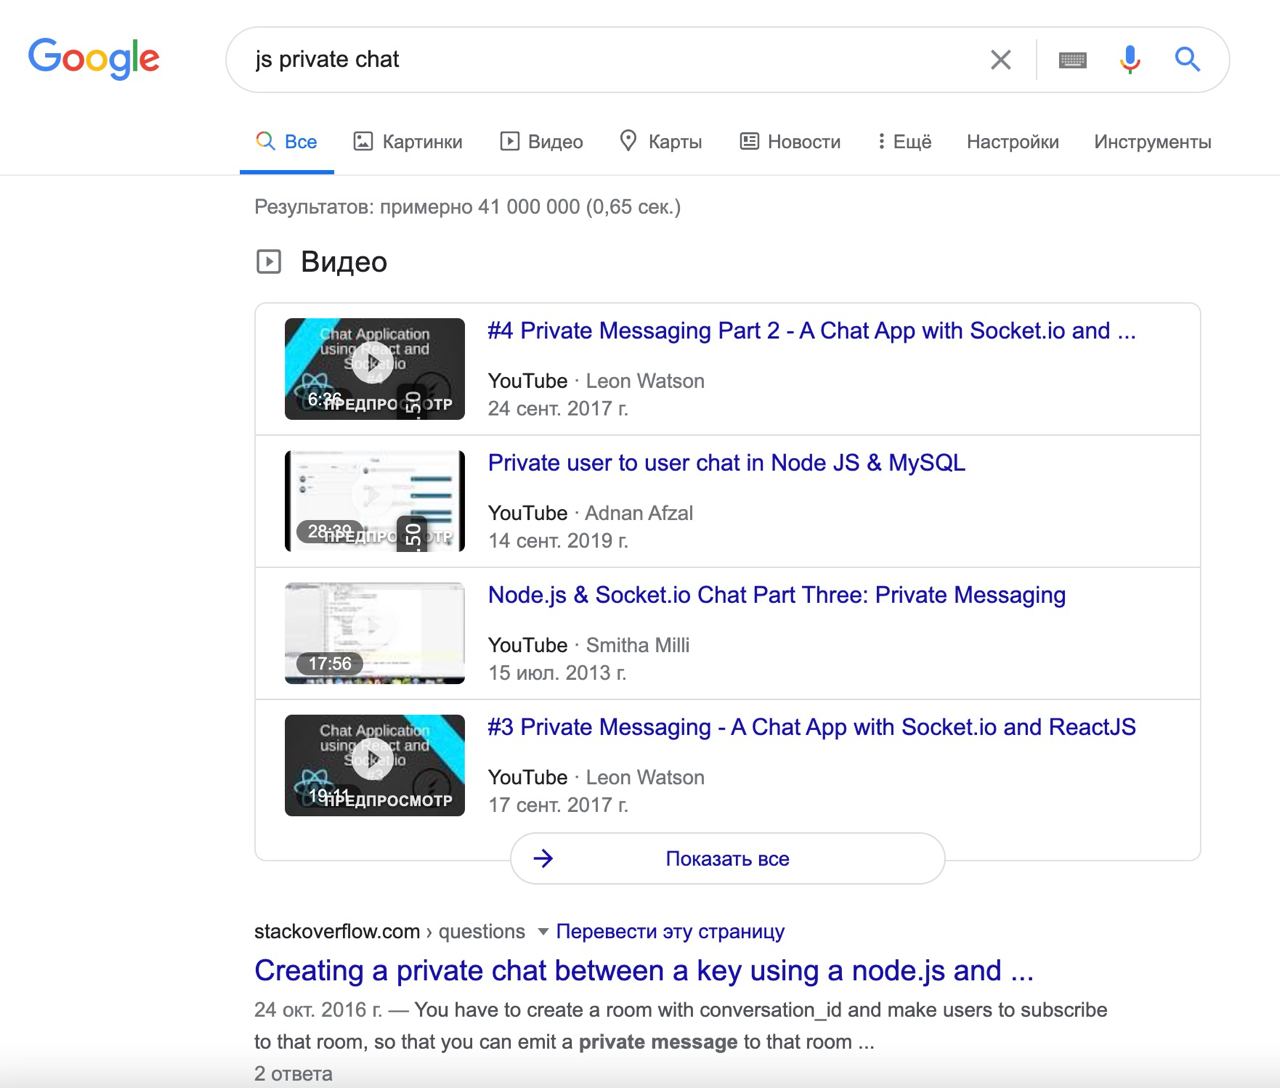Submit search with magnifier icon

click(x=1187, y=60)
